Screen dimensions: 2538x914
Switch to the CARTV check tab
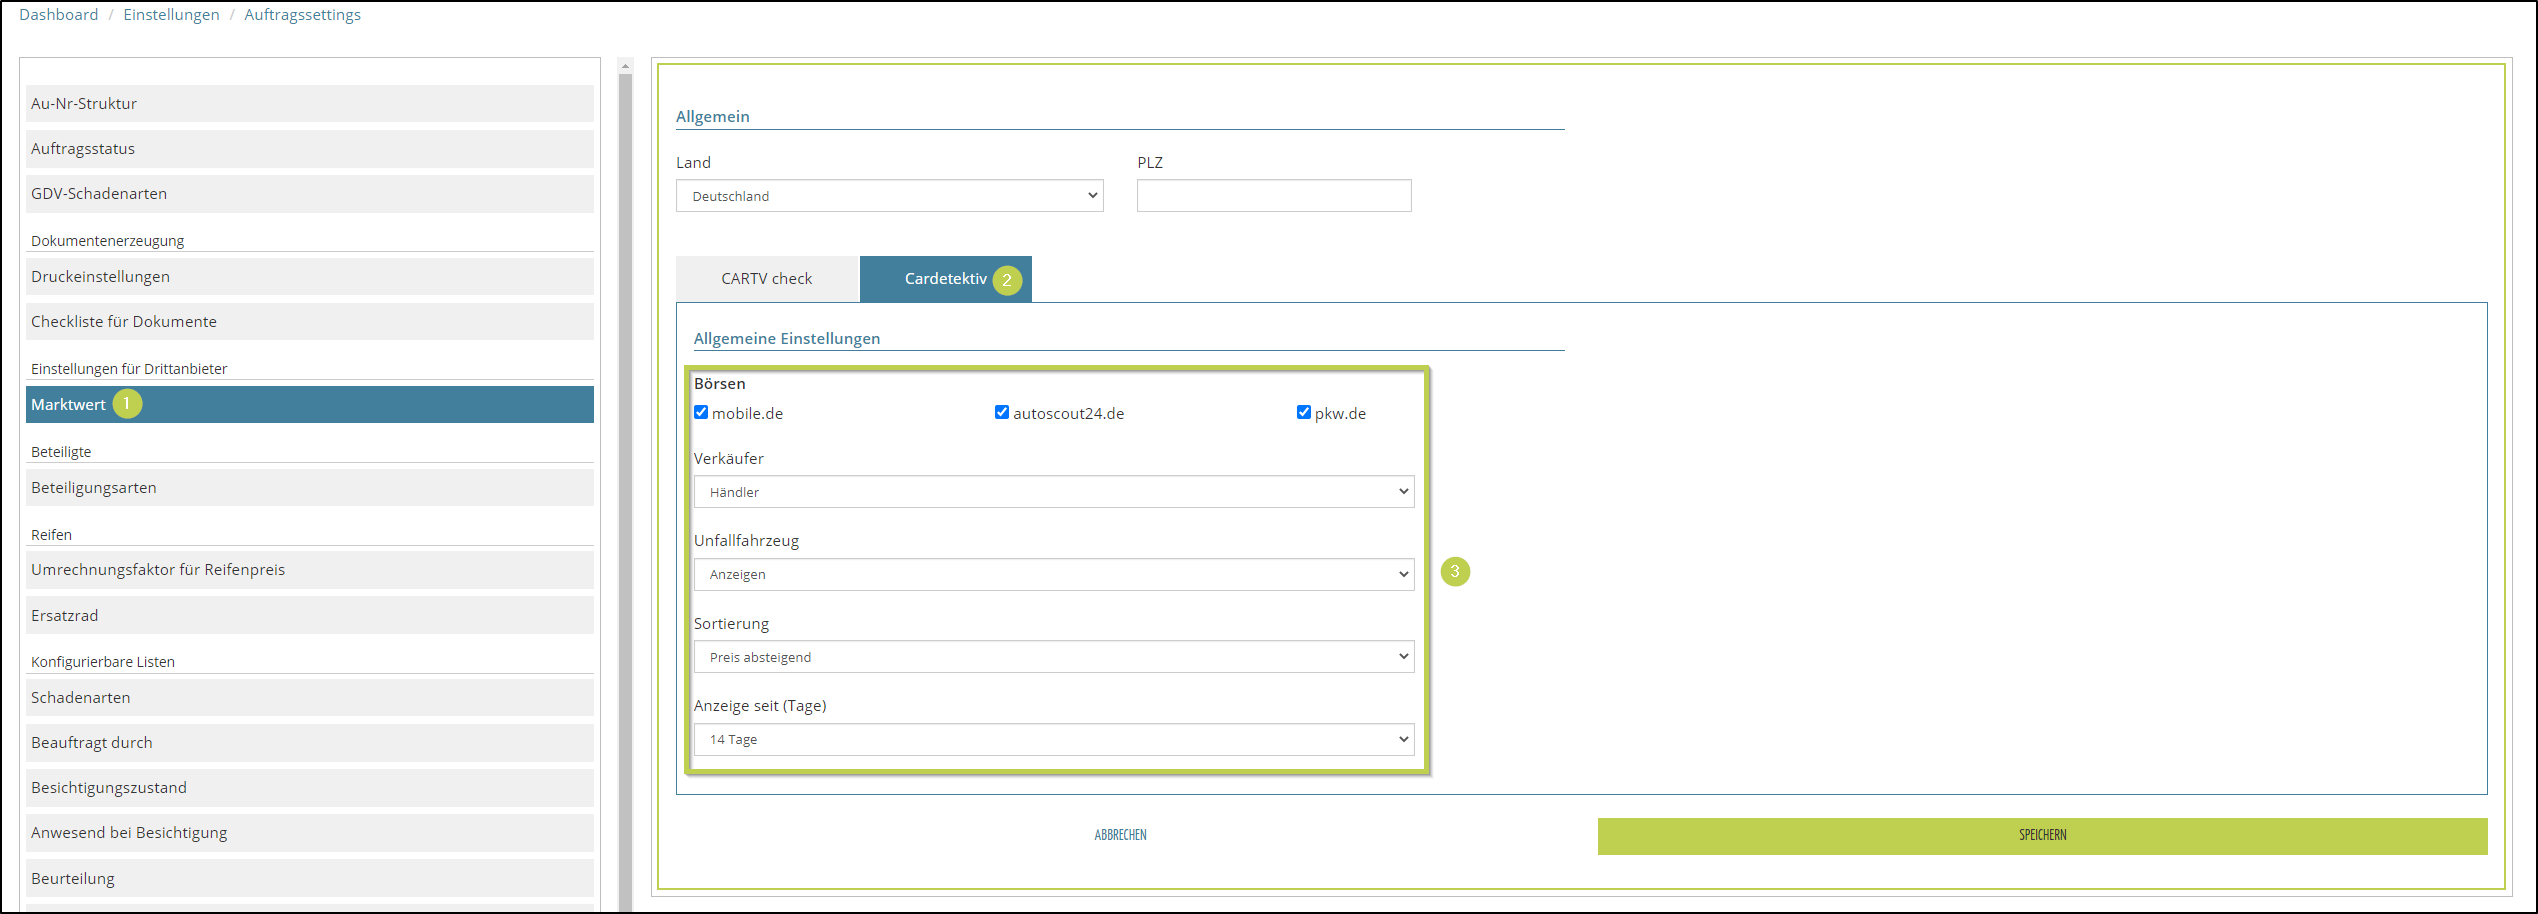coord(766,279)
